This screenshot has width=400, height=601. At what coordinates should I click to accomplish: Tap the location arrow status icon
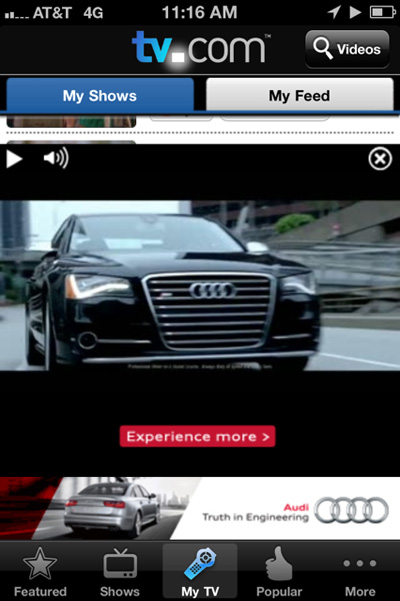click(334, 12)
